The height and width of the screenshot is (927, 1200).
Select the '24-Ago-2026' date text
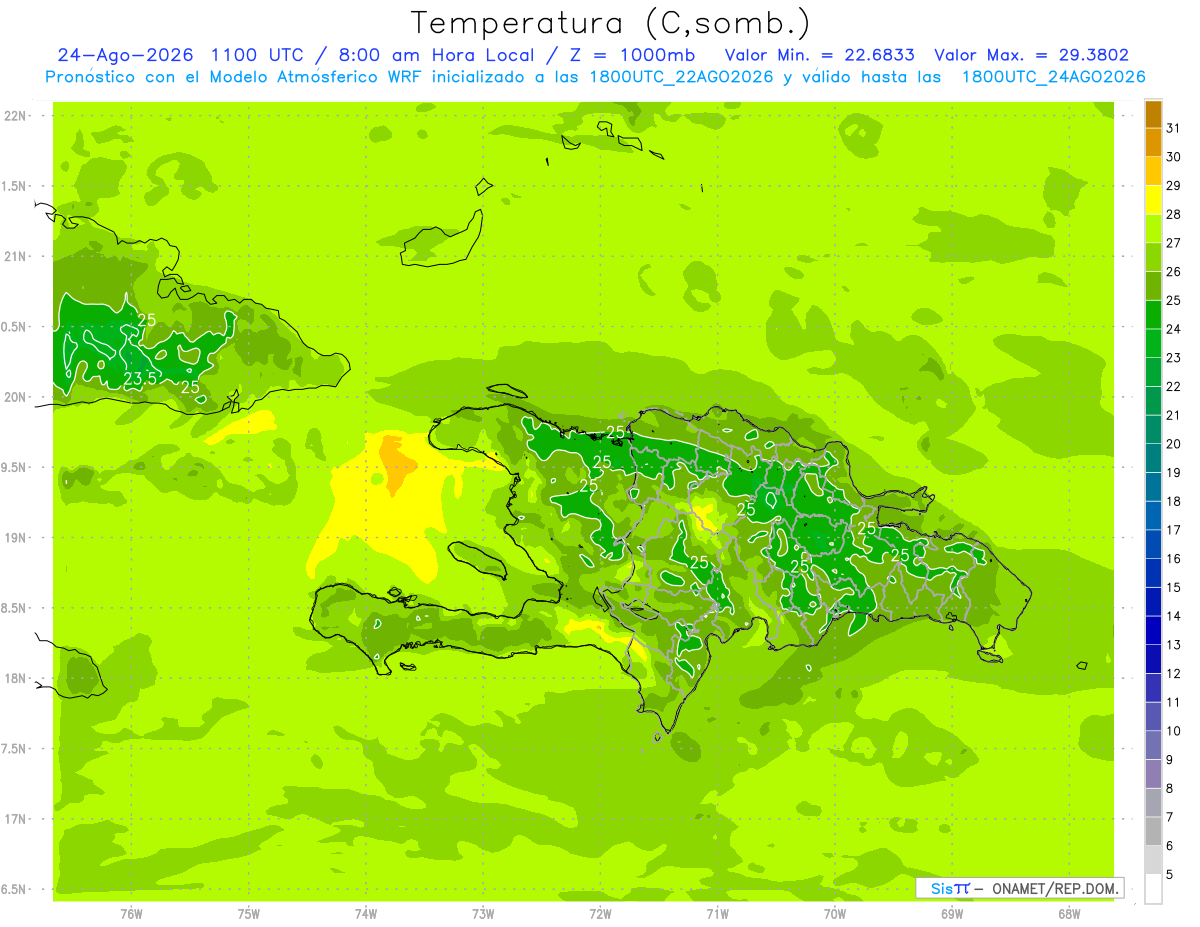(x=126, y=55)
